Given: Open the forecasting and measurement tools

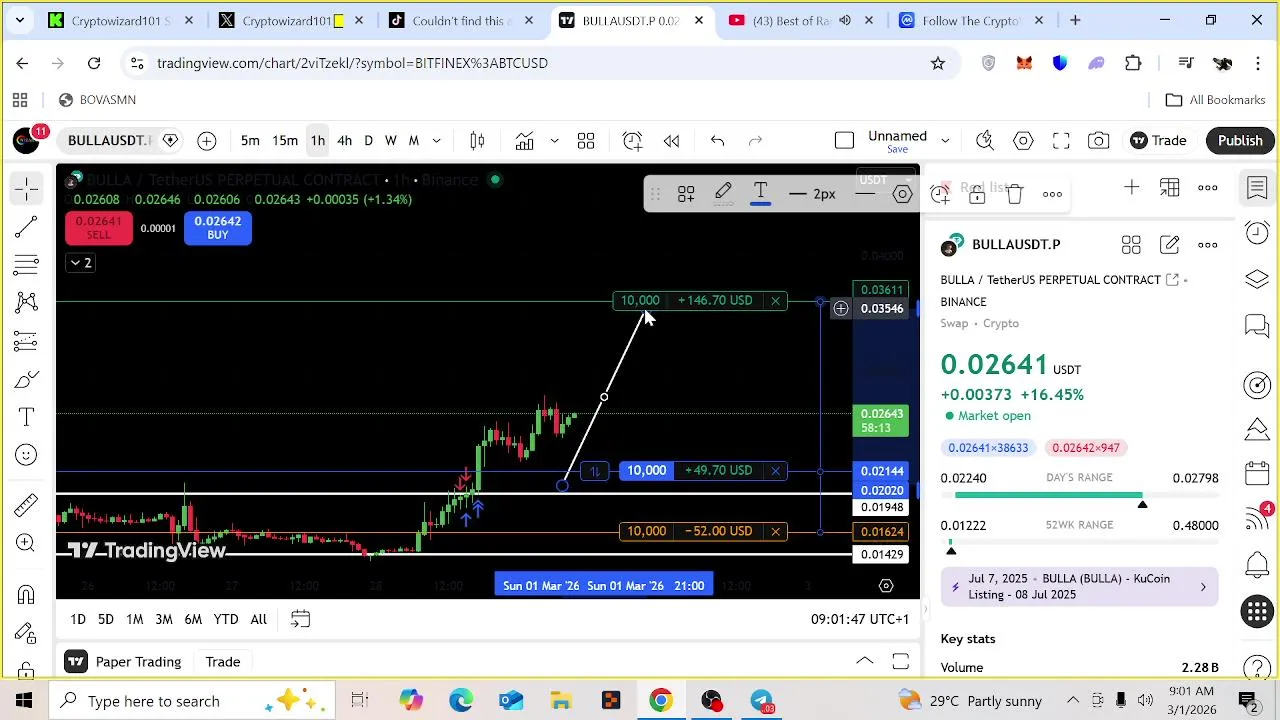Looking at the screenshot, I should click(27, 341).
